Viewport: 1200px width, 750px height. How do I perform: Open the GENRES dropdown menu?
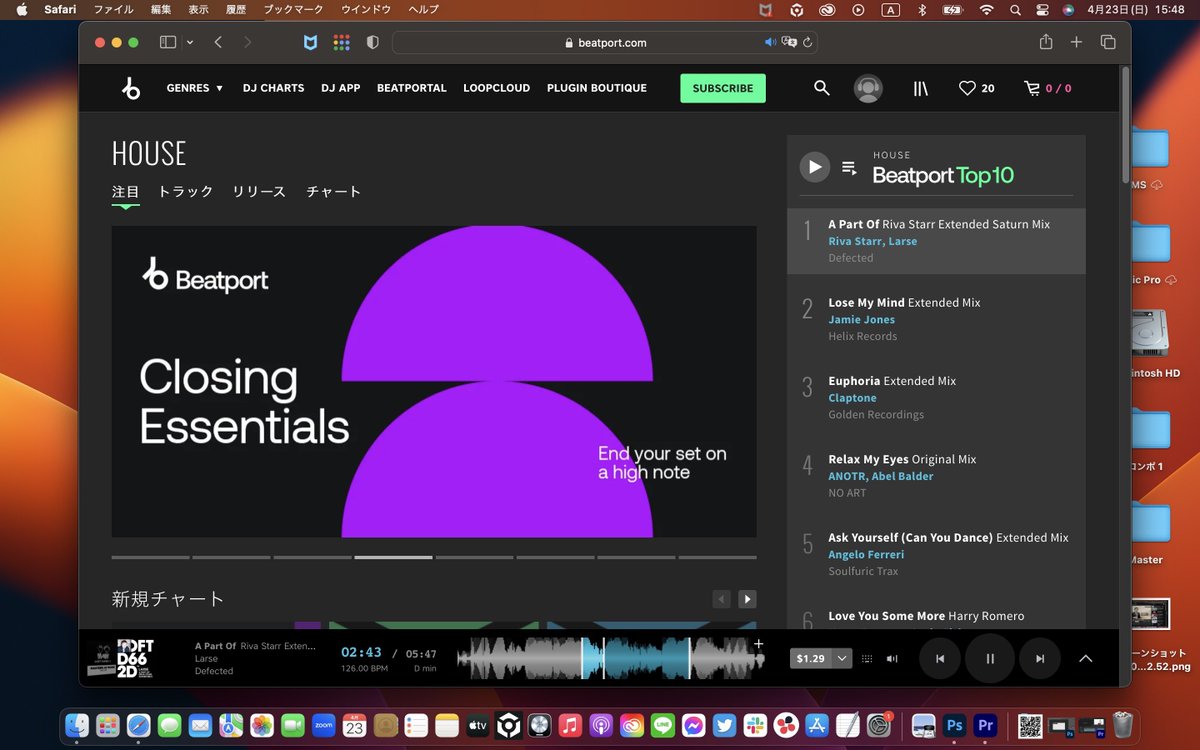[195, 88]
